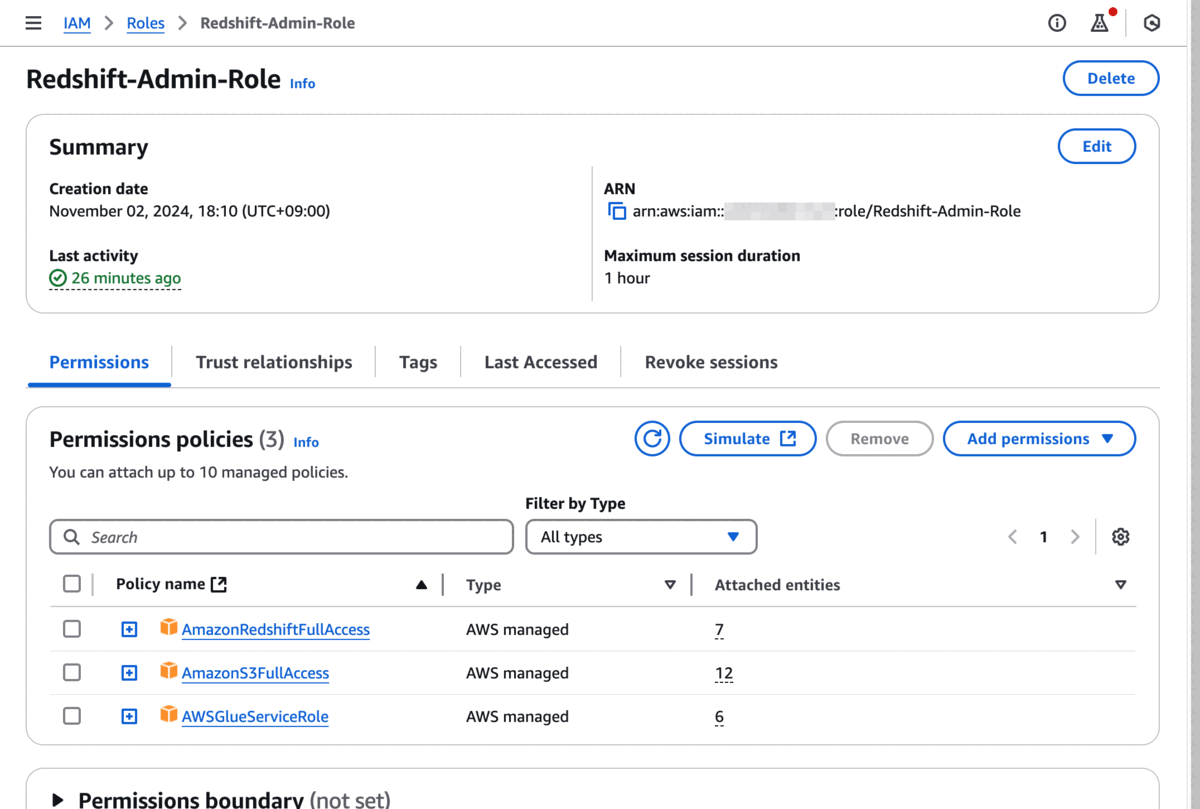1200x809 pixels.
Task: Select the AmazonRedshiftFullAccess policy checkbox
Action: tap(72, 629)
